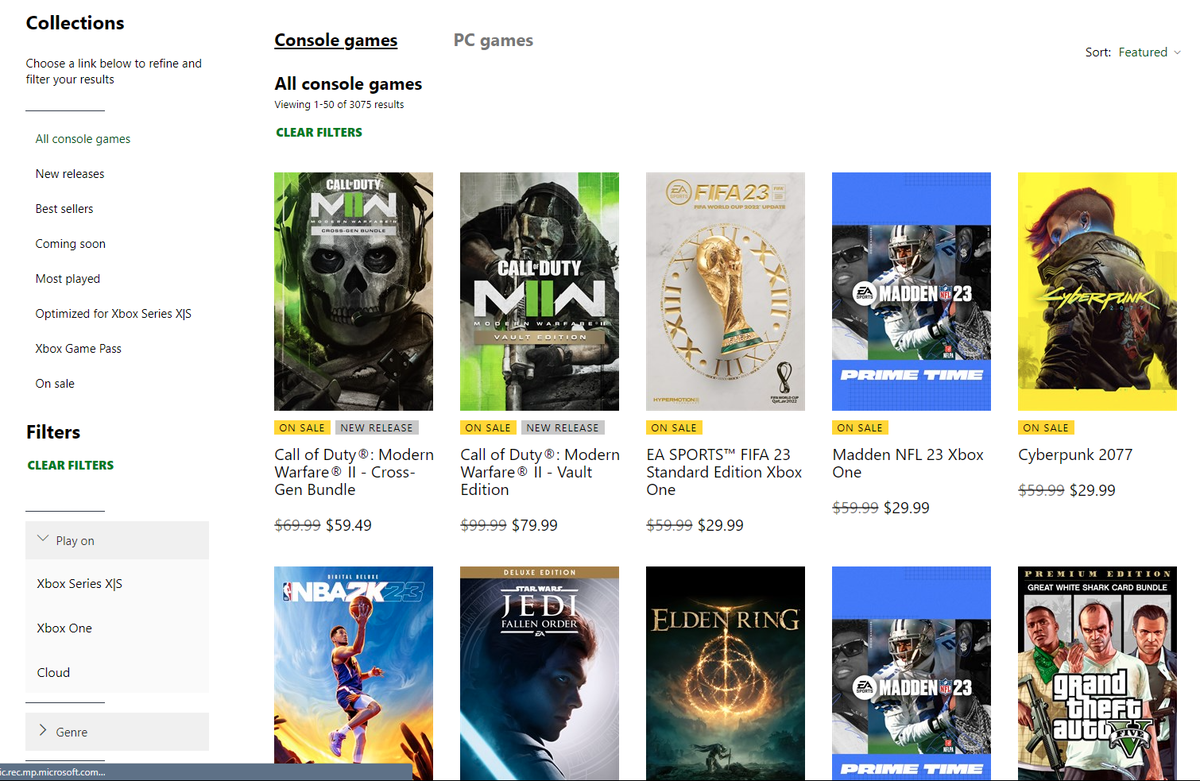Image resolution: width=1200 pixels, height=781 pixels.
Task: Collapse the Play on filter section
Action: pos(117,540)
